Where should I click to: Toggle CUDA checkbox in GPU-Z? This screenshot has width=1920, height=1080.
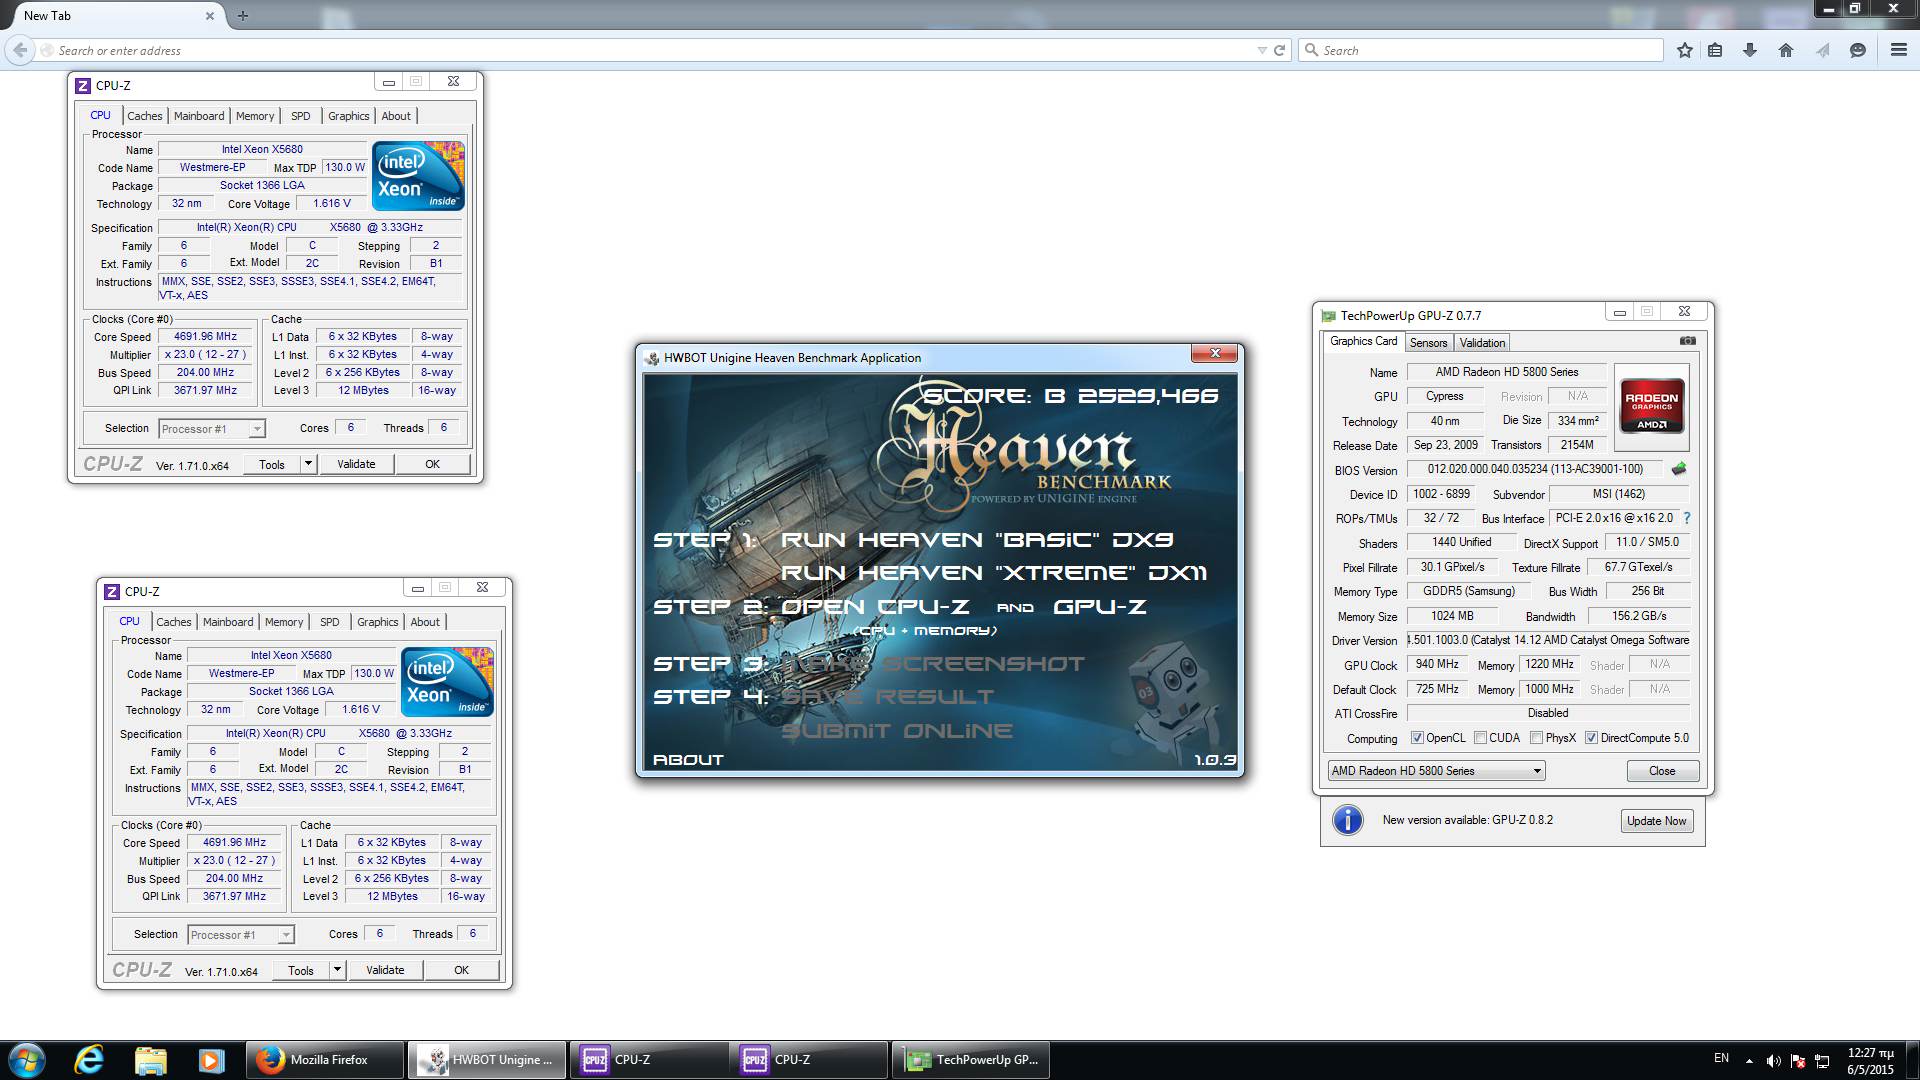pyautogui.click(x=1480, y=738)
